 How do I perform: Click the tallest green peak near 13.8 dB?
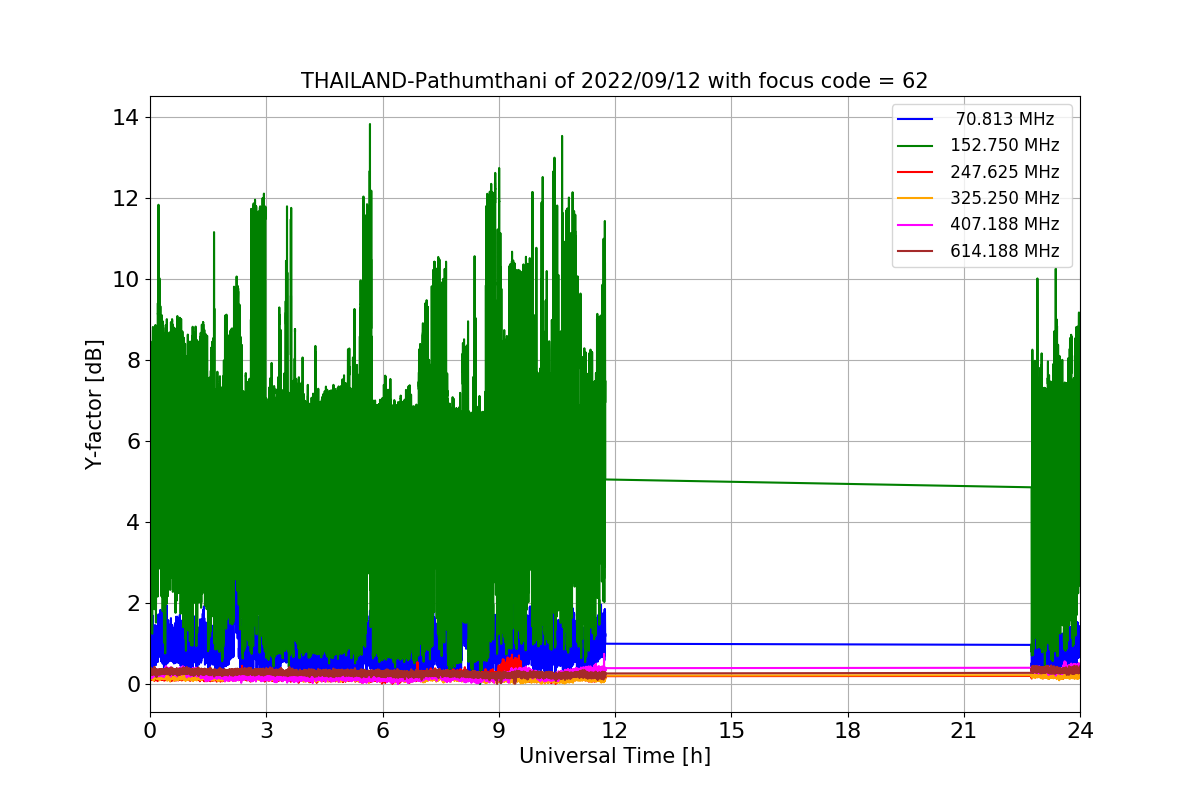click(370, 127)
